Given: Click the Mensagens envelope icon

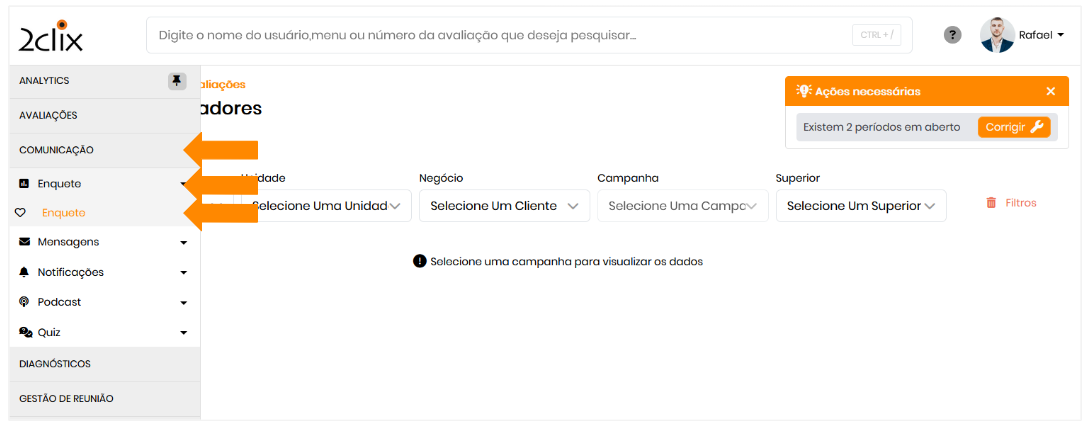Looking at the screenshot, I should [x=24, y=242].
